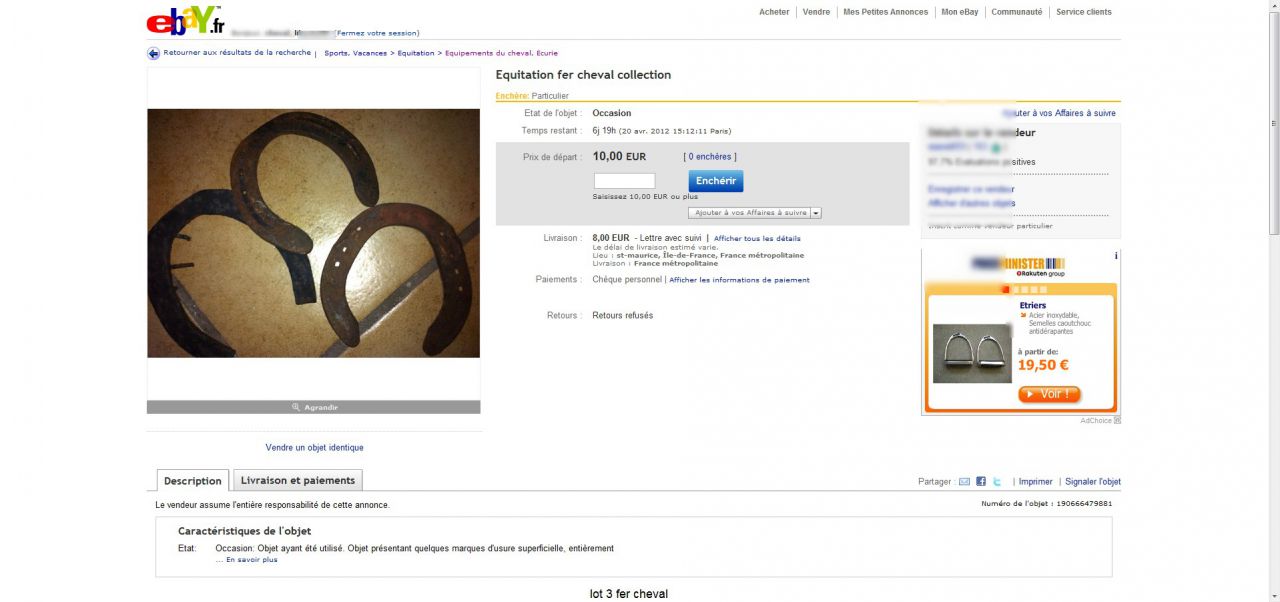
Task: Click the Enchérir button
Action: (x=716, y=181)
